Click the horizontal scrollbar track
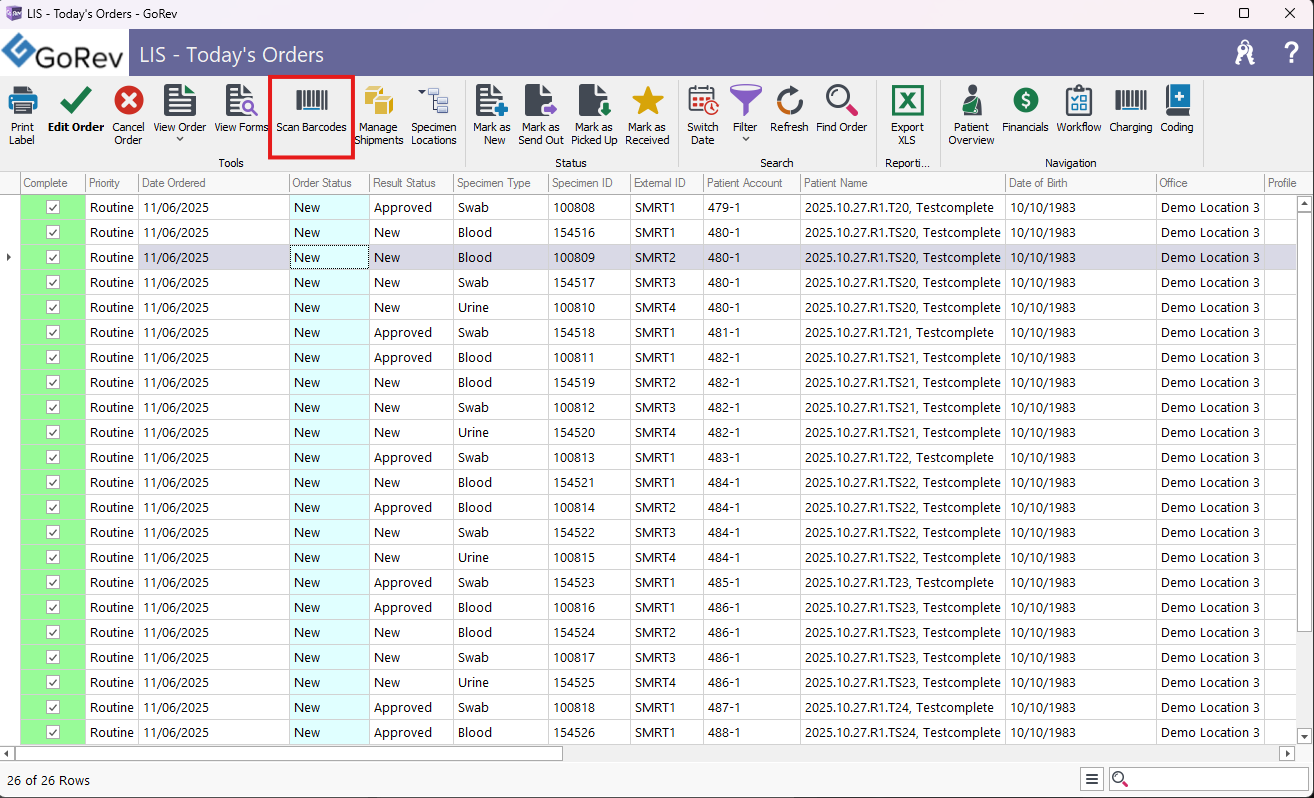Viewport: 1314px width, 798px height. point(900,753)
